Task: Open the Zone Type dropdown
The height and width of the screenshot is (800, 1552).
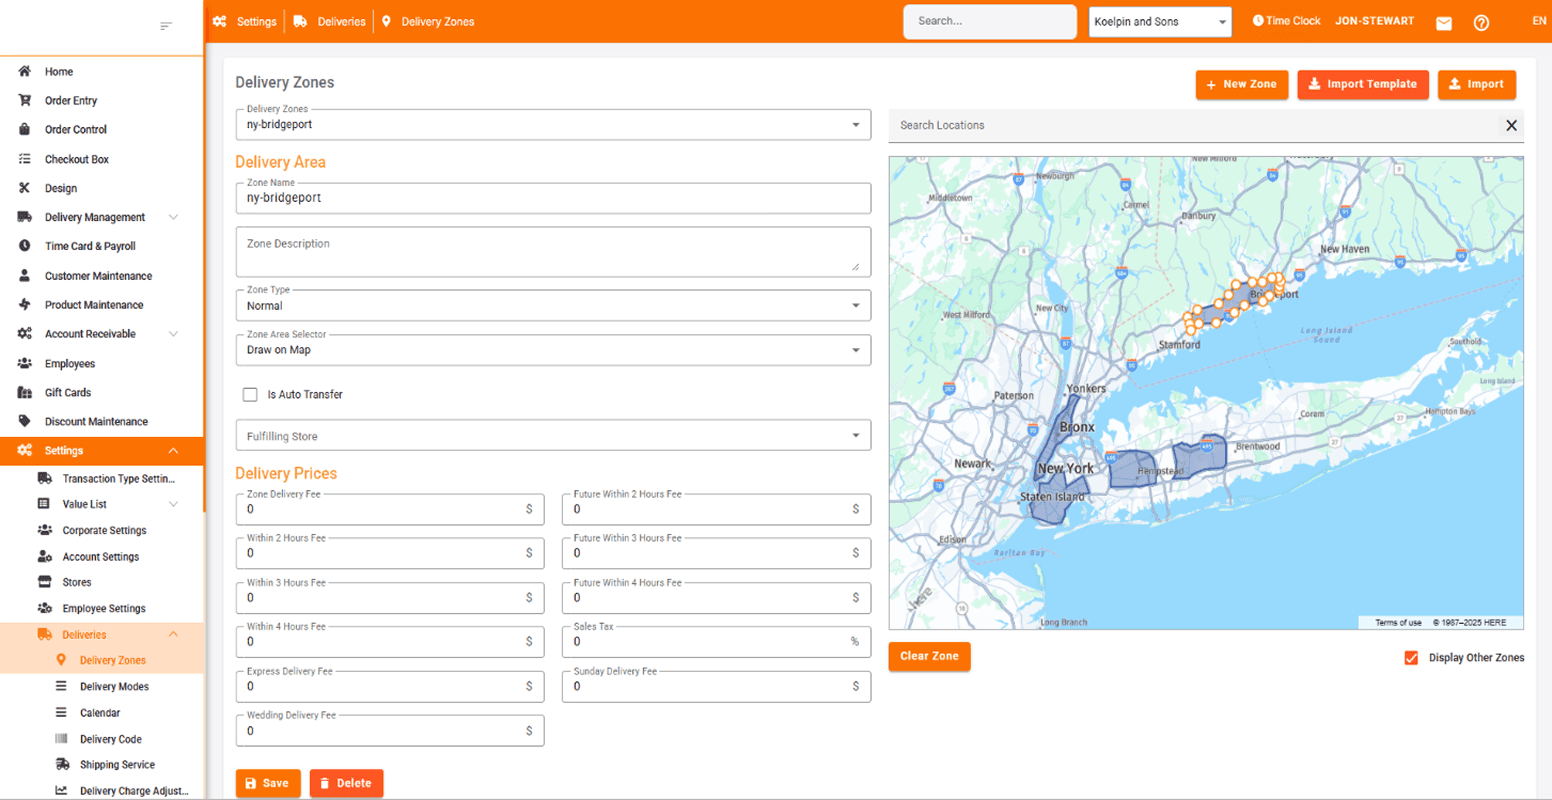Action: coord(553,306)
